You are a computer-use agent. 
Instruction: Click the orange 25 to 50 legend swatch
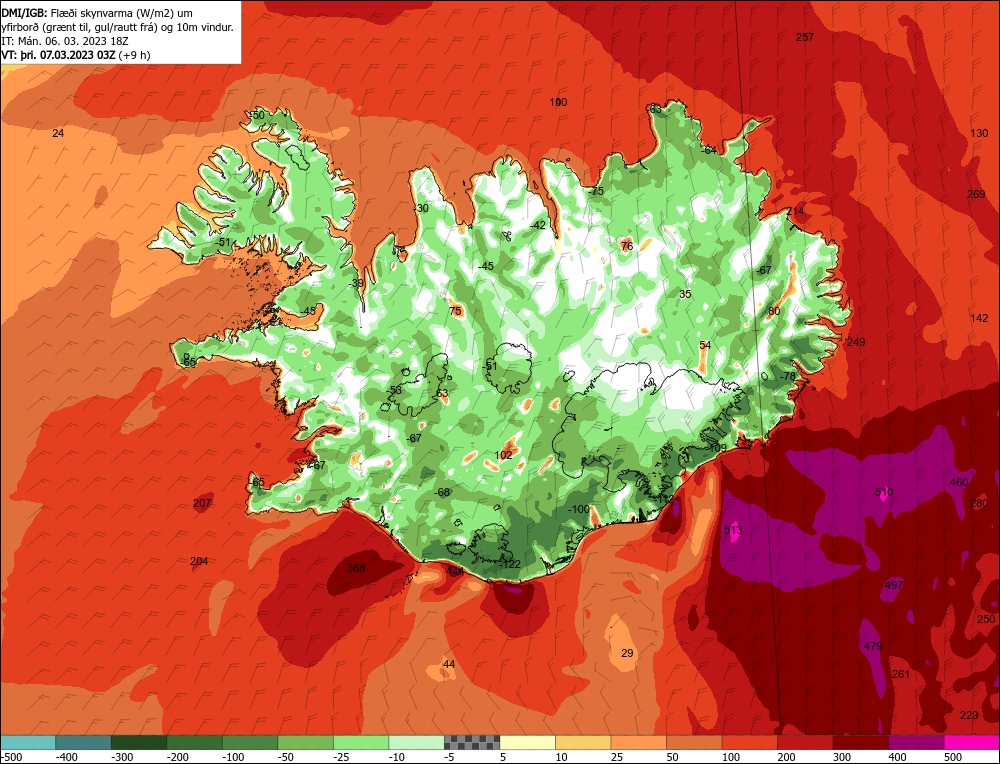(x=638, y=742)
